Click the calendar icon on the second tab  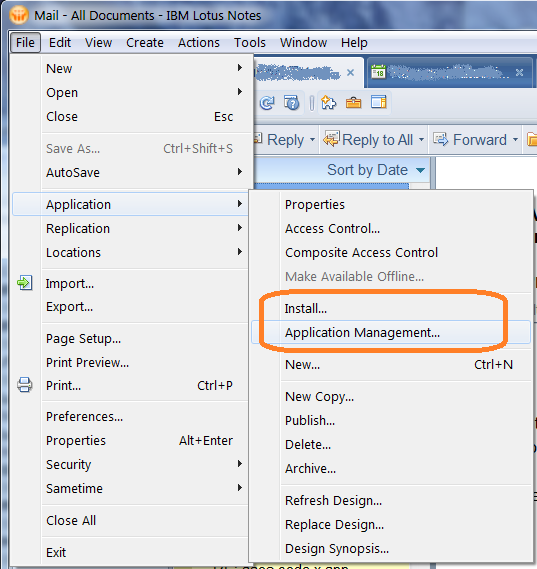coord(378,72)
